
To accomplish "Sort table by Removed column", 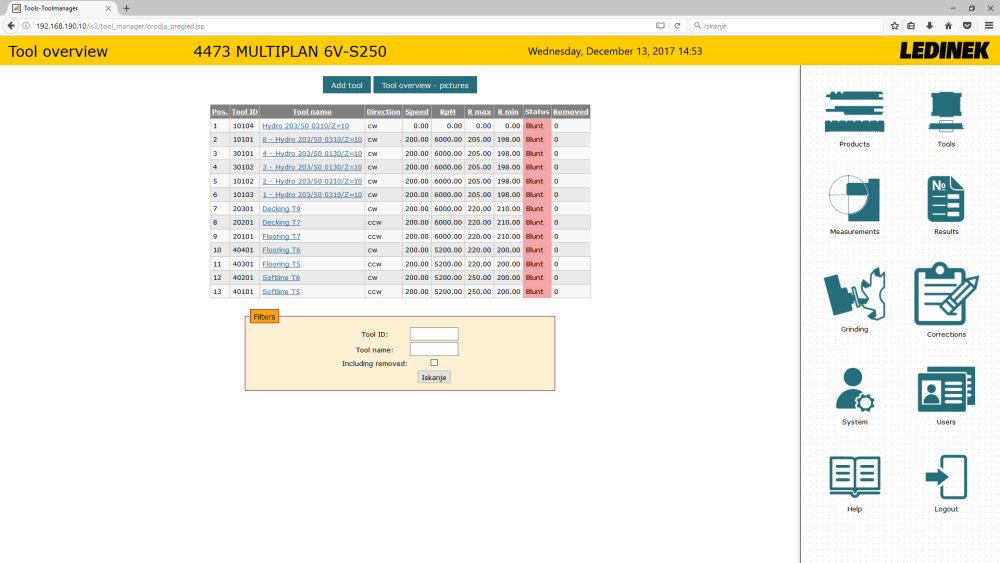I will pos(570,112).
